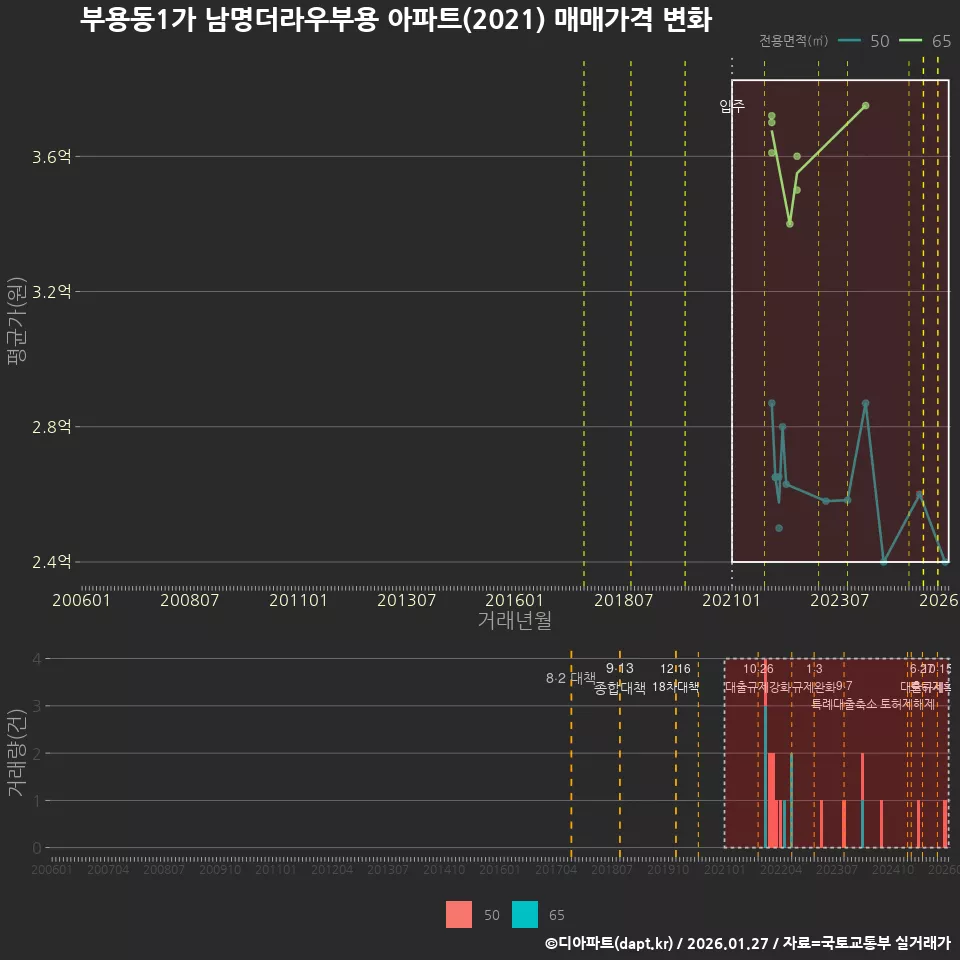Click the highest 65㎡ line point at far right

[866, 106]
